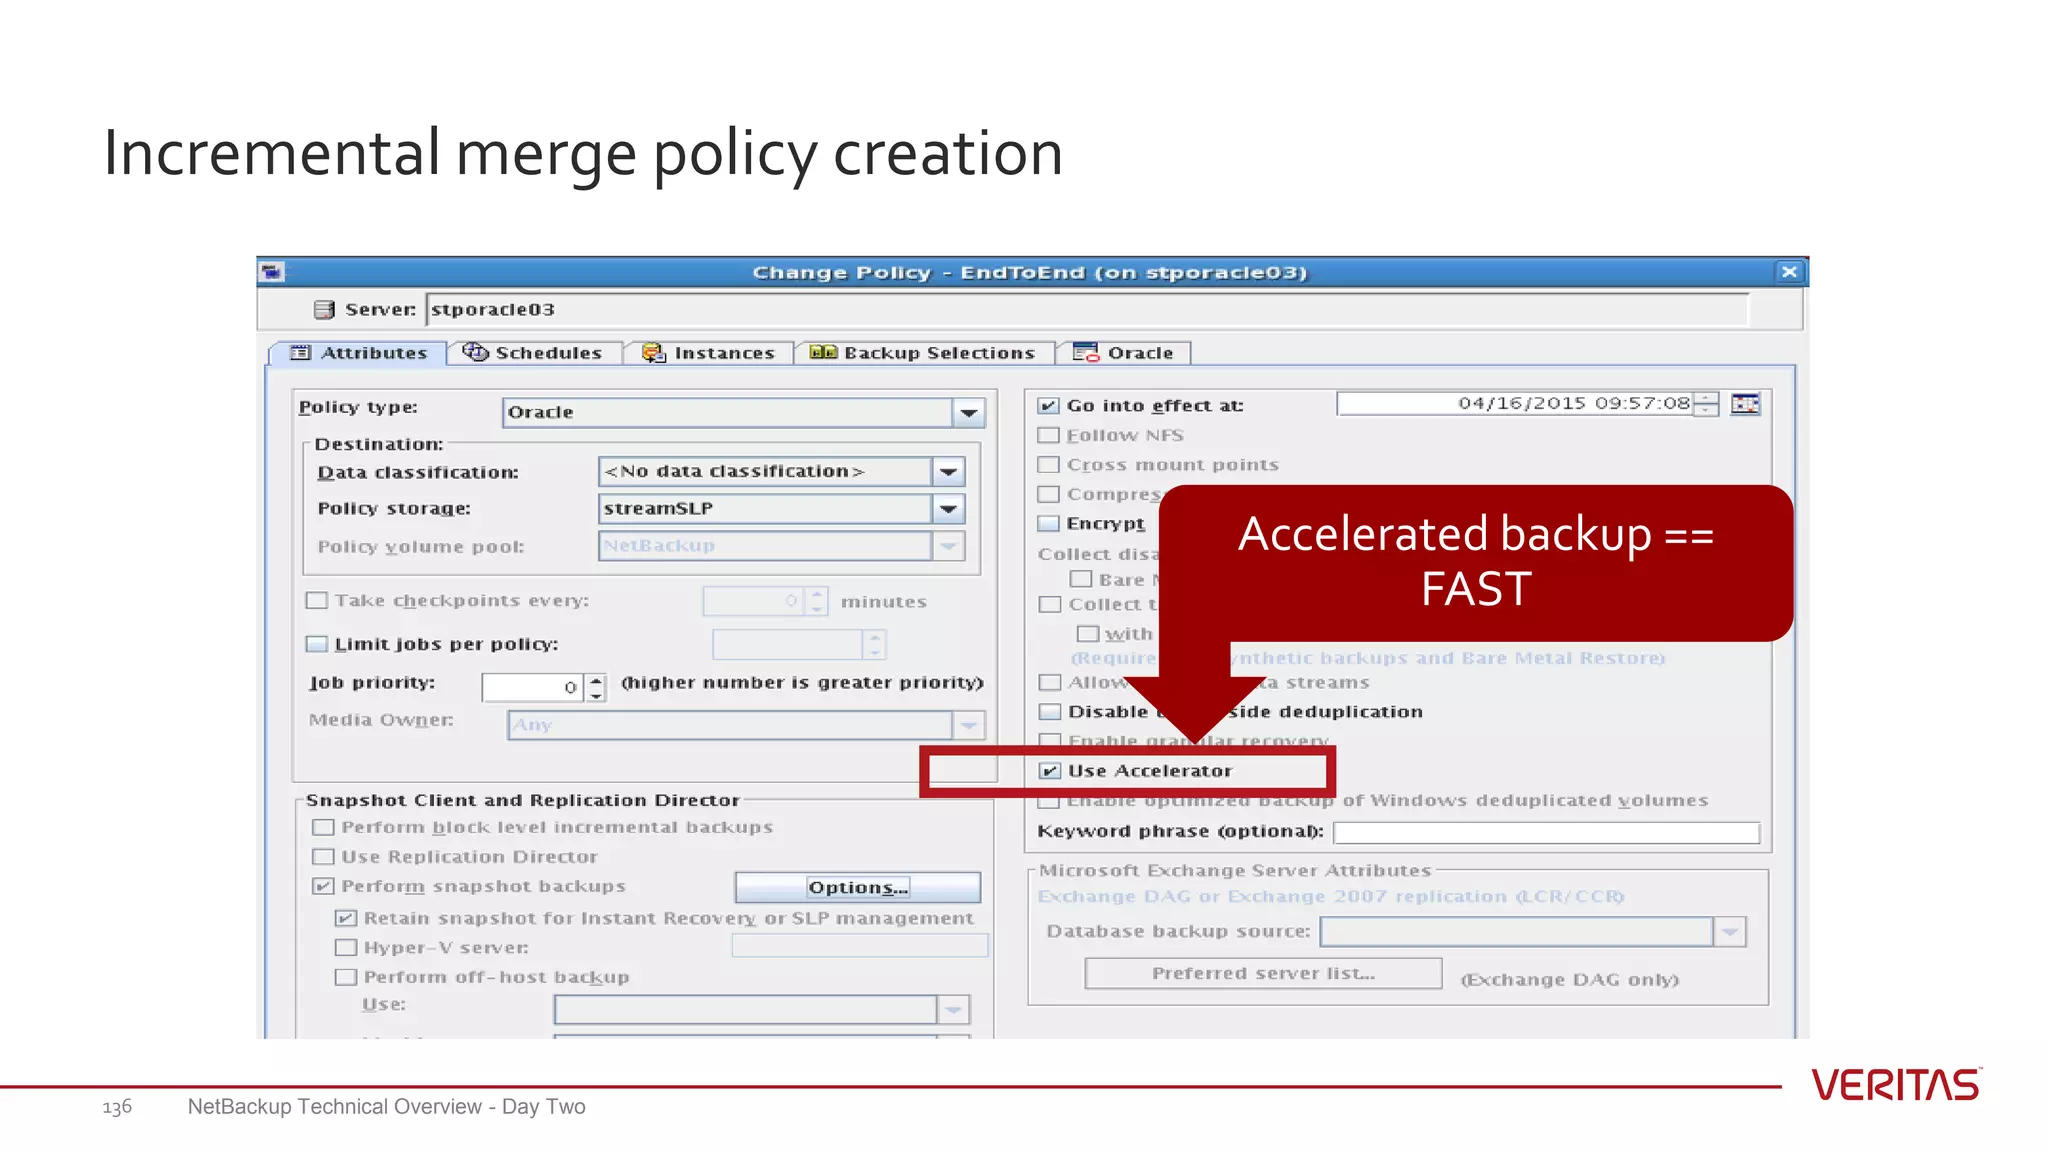Toggle the Follow NFS checkbox
Screen dimensions: 2048x1152
coord(1048,436)
